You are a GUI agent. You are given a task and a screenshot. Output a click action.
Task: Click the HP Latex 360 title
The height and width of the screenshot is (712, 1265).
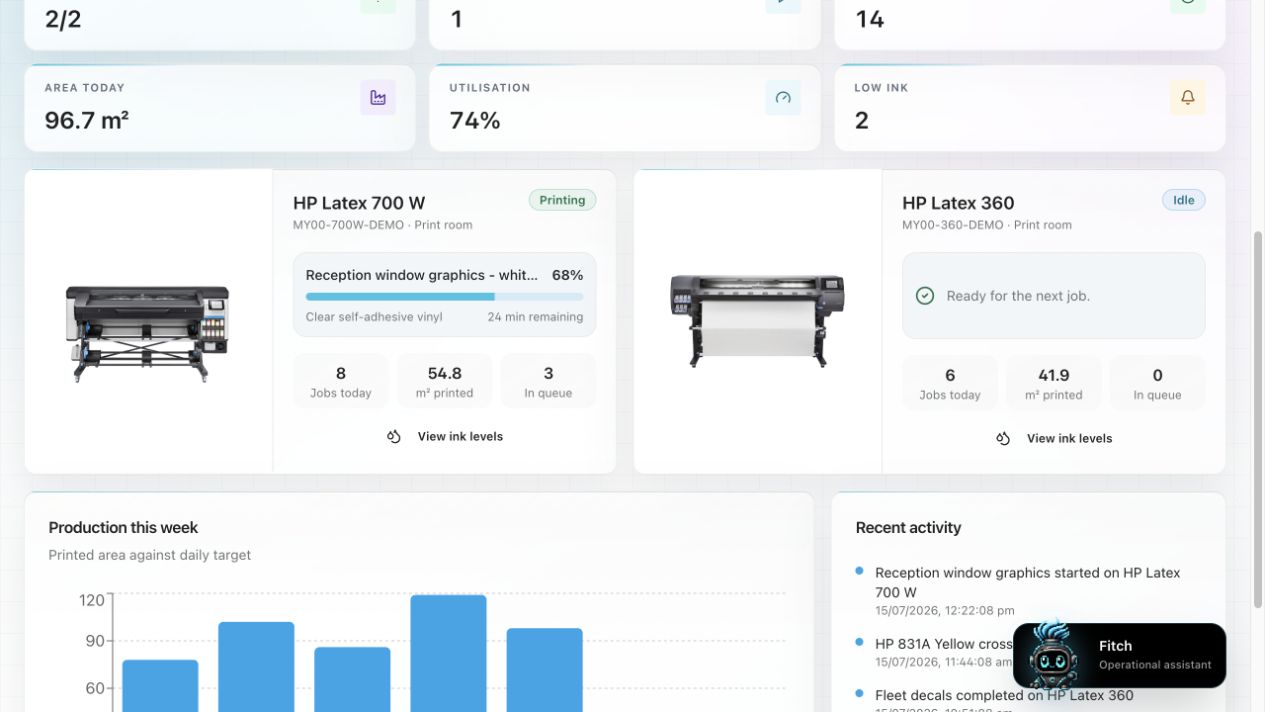[x=958, y=203]
